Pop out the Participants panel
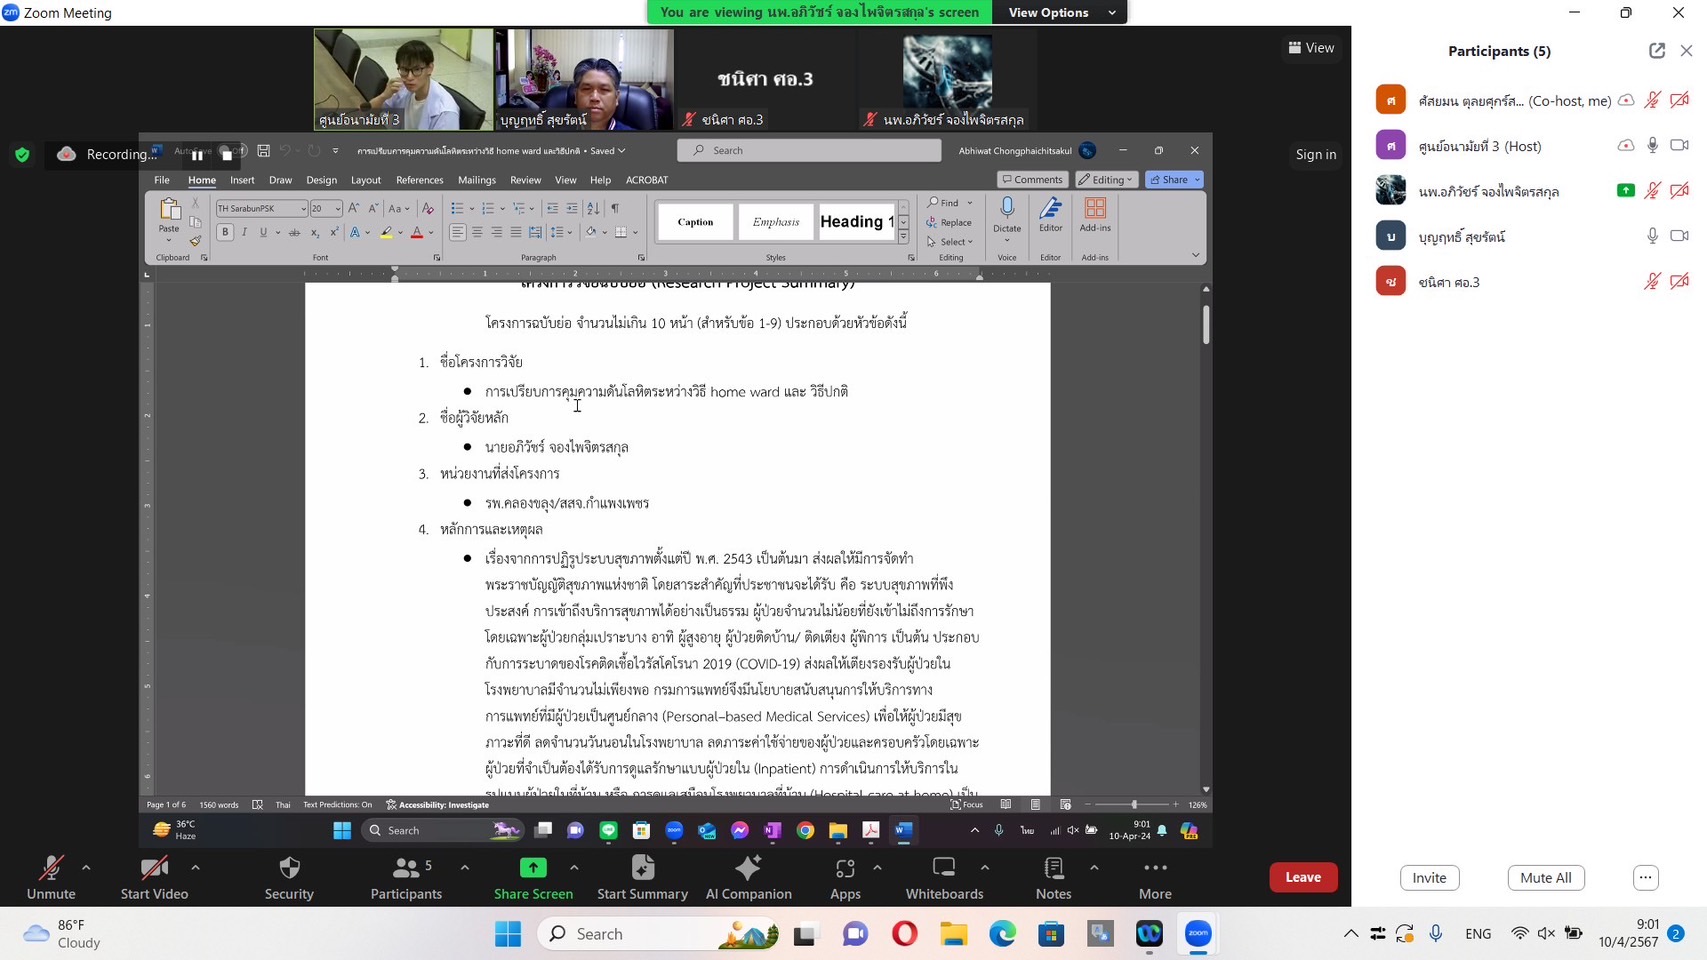The width and height of the screenshot is (1707, 960). [x=1657, y=51]
